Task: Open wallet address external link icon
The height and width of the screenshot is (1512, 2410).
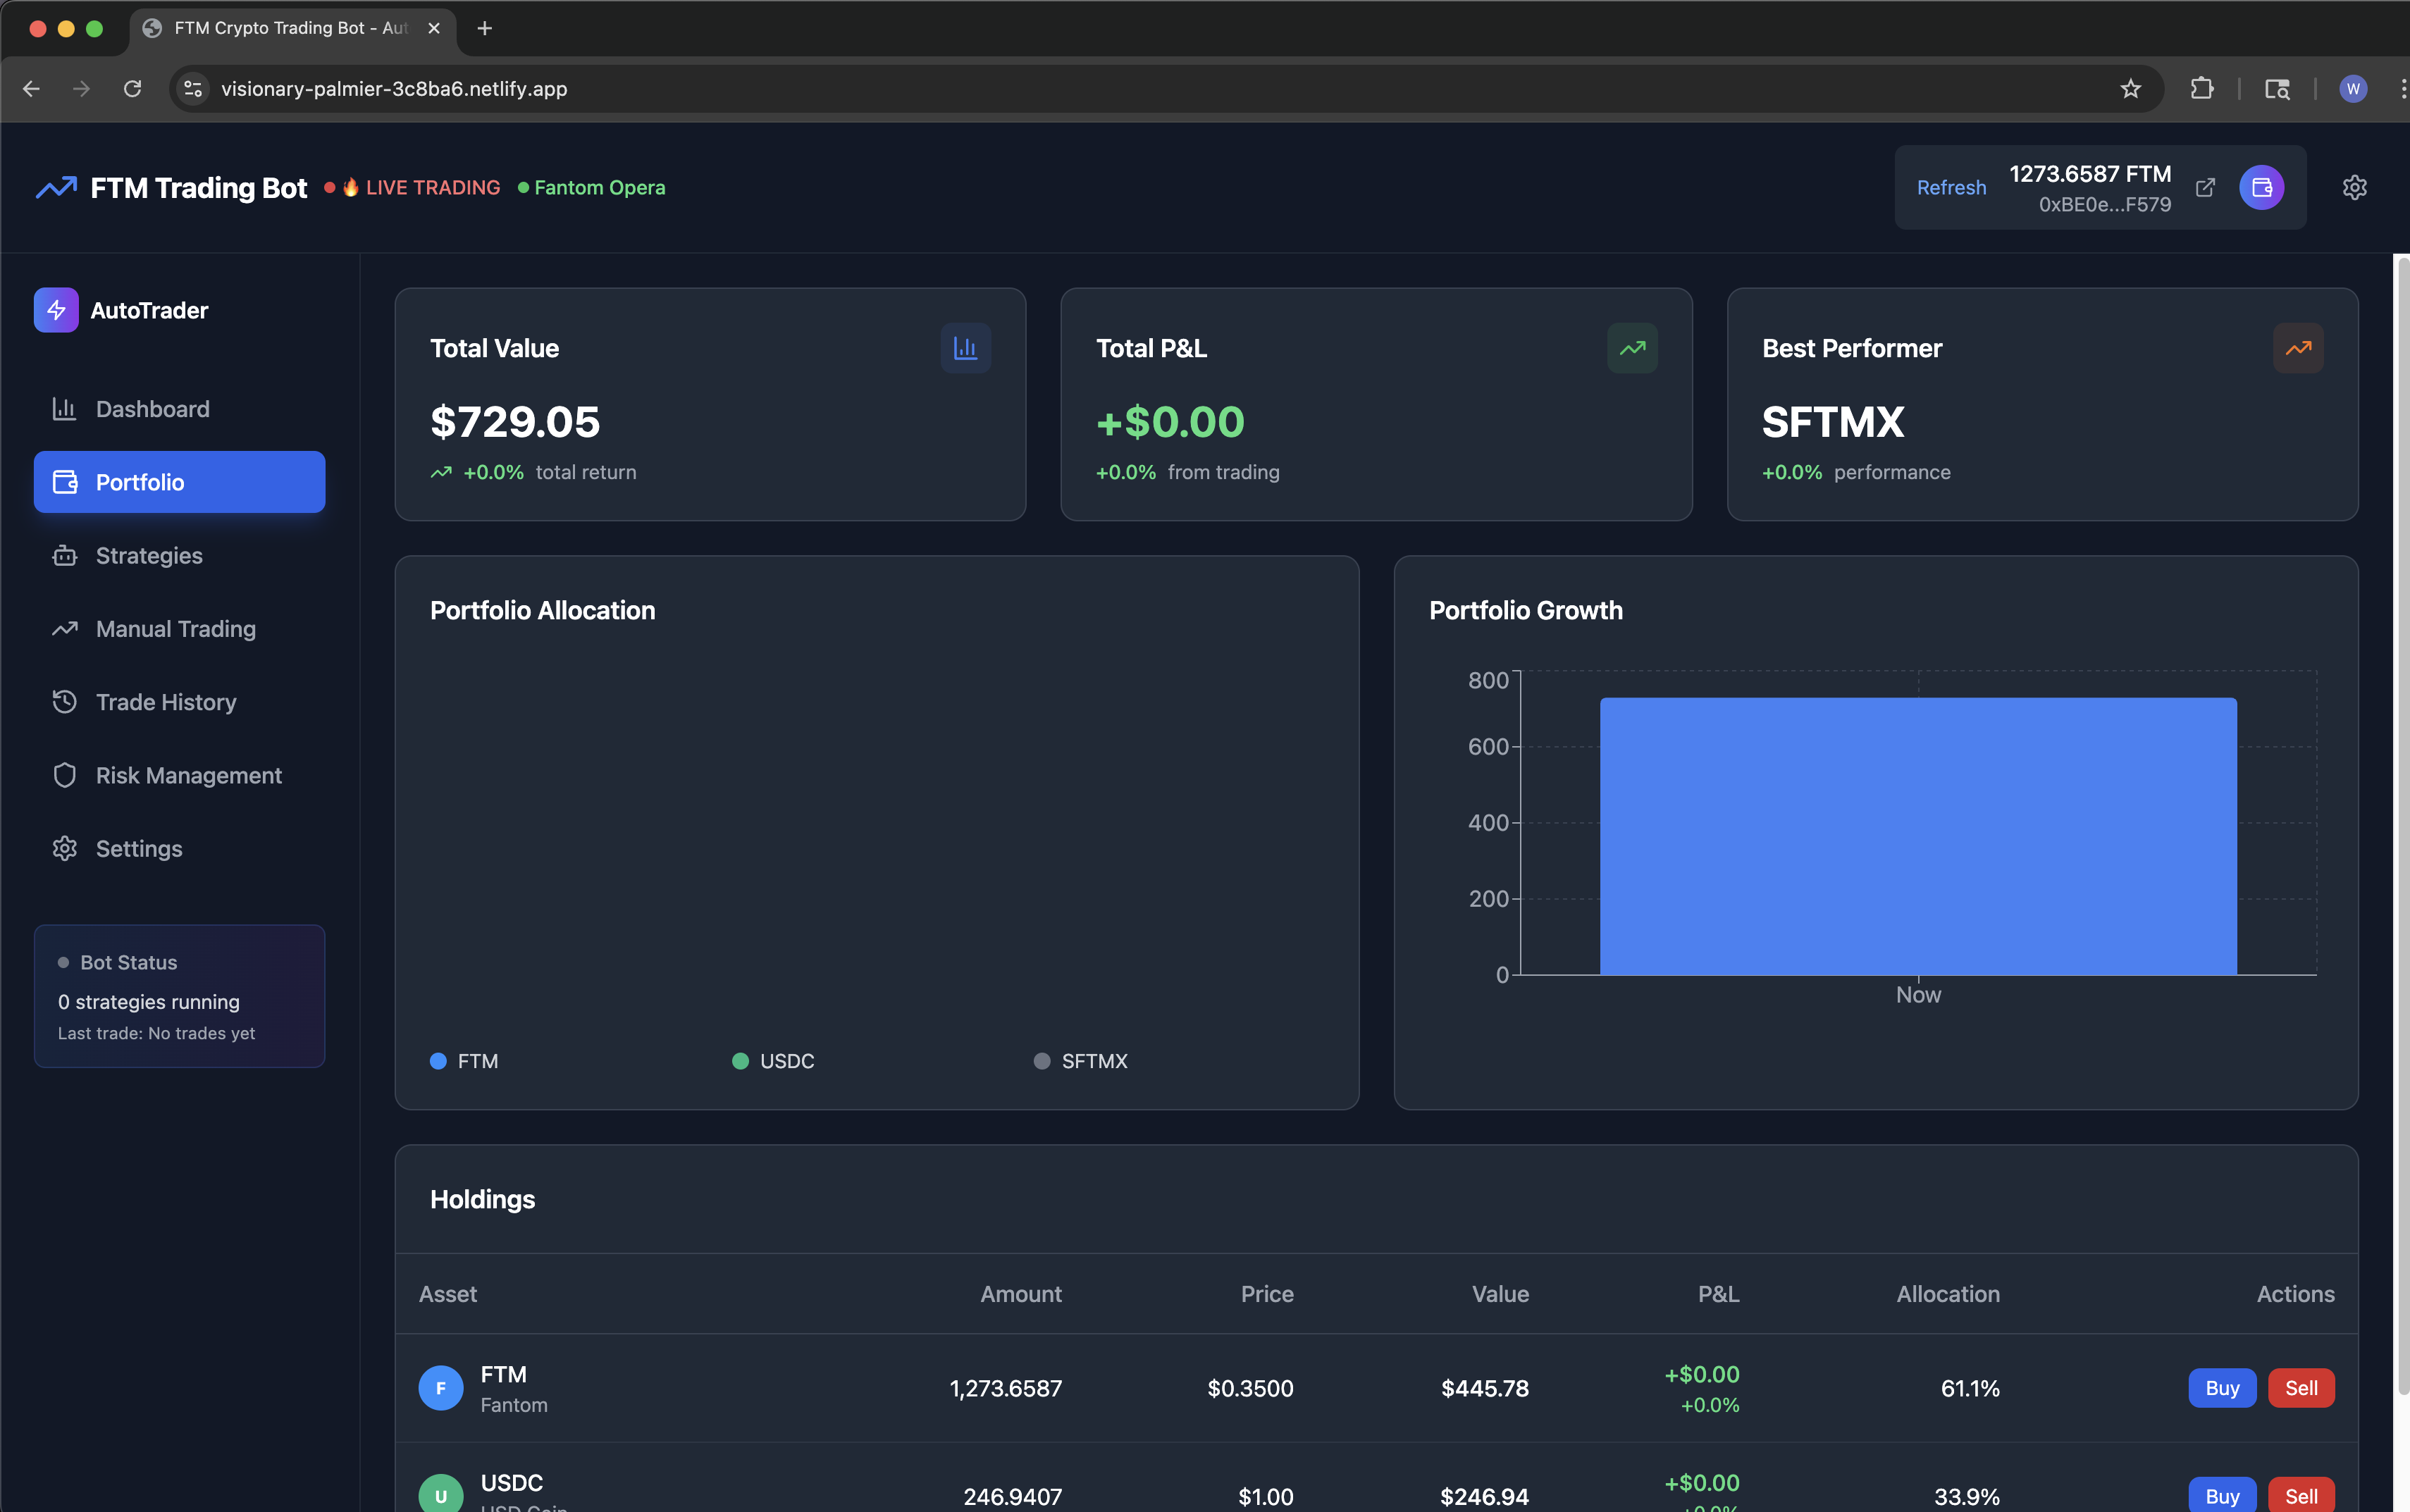Action: [2205, 187]
